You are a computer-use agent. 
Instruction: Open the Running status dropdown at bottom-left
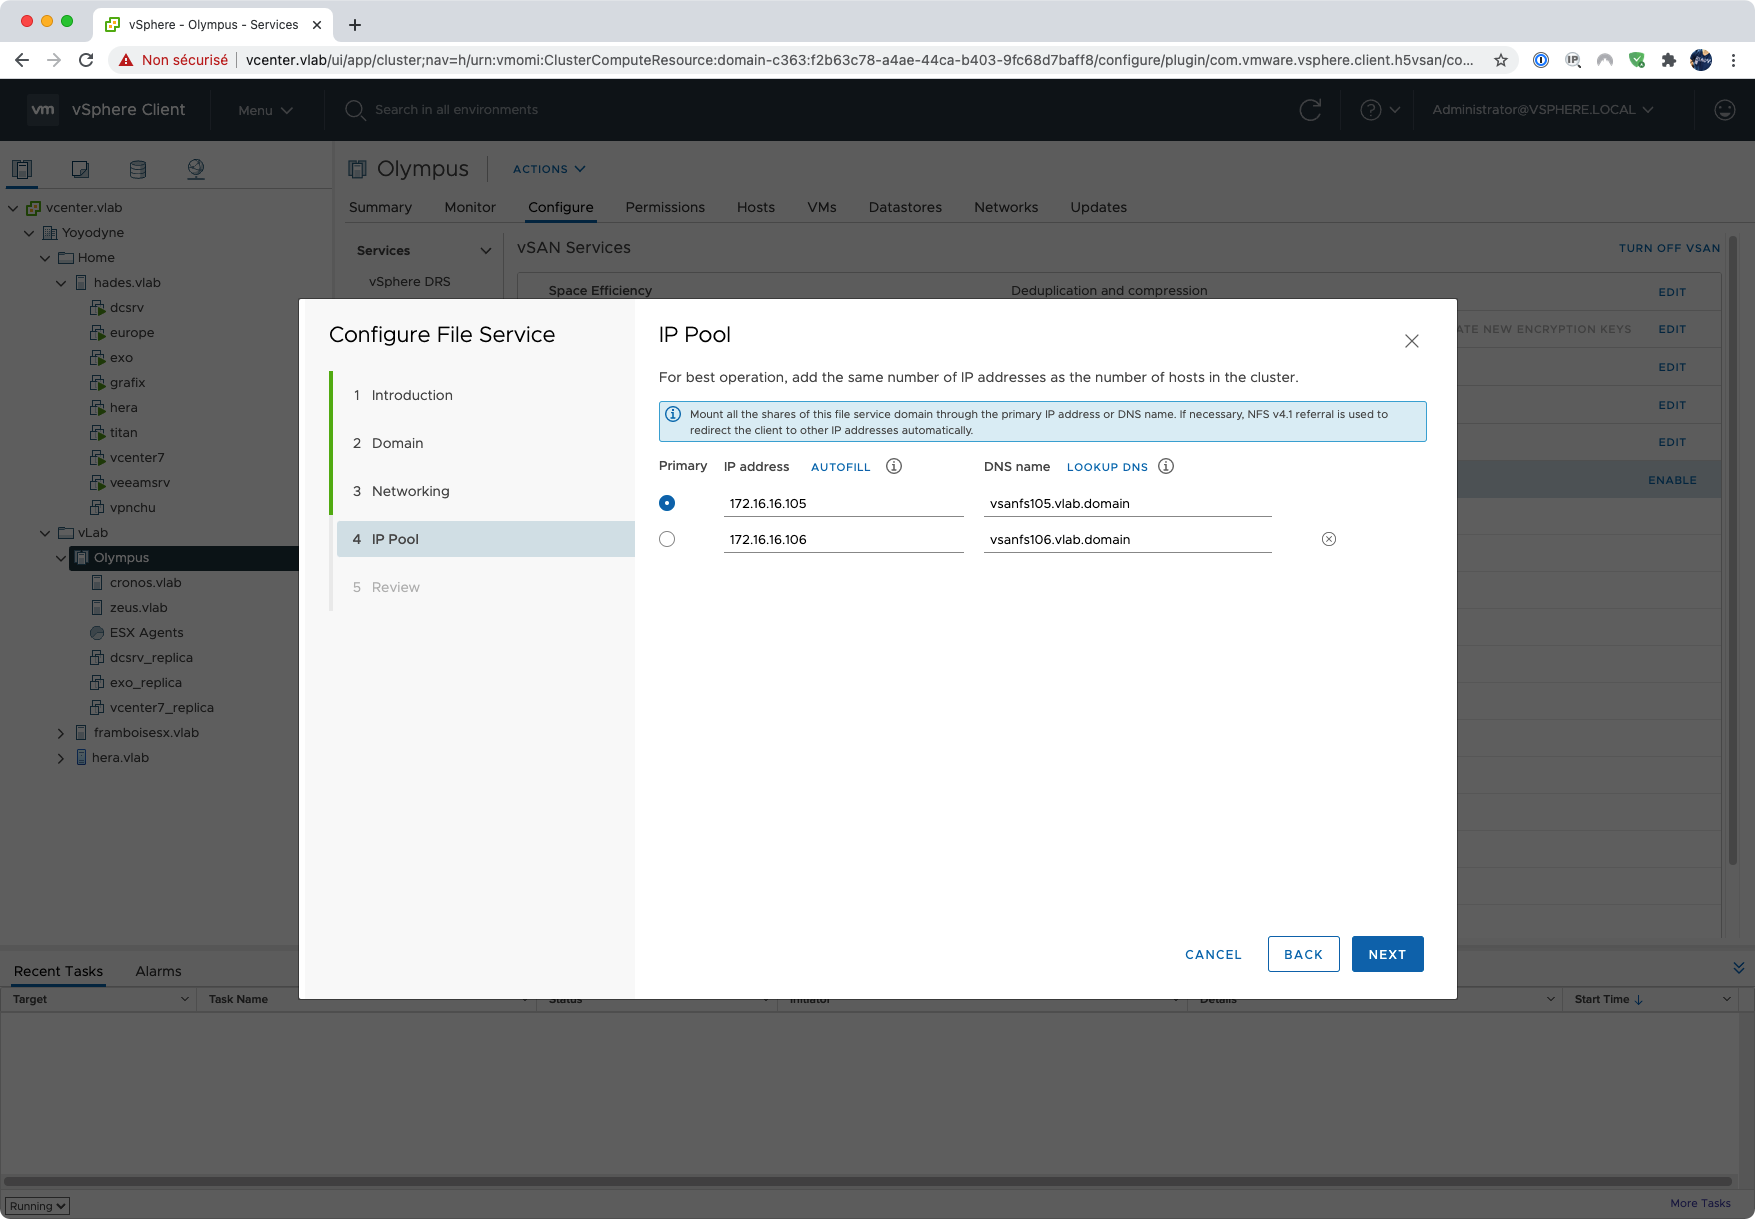[x=37, y=1206]
